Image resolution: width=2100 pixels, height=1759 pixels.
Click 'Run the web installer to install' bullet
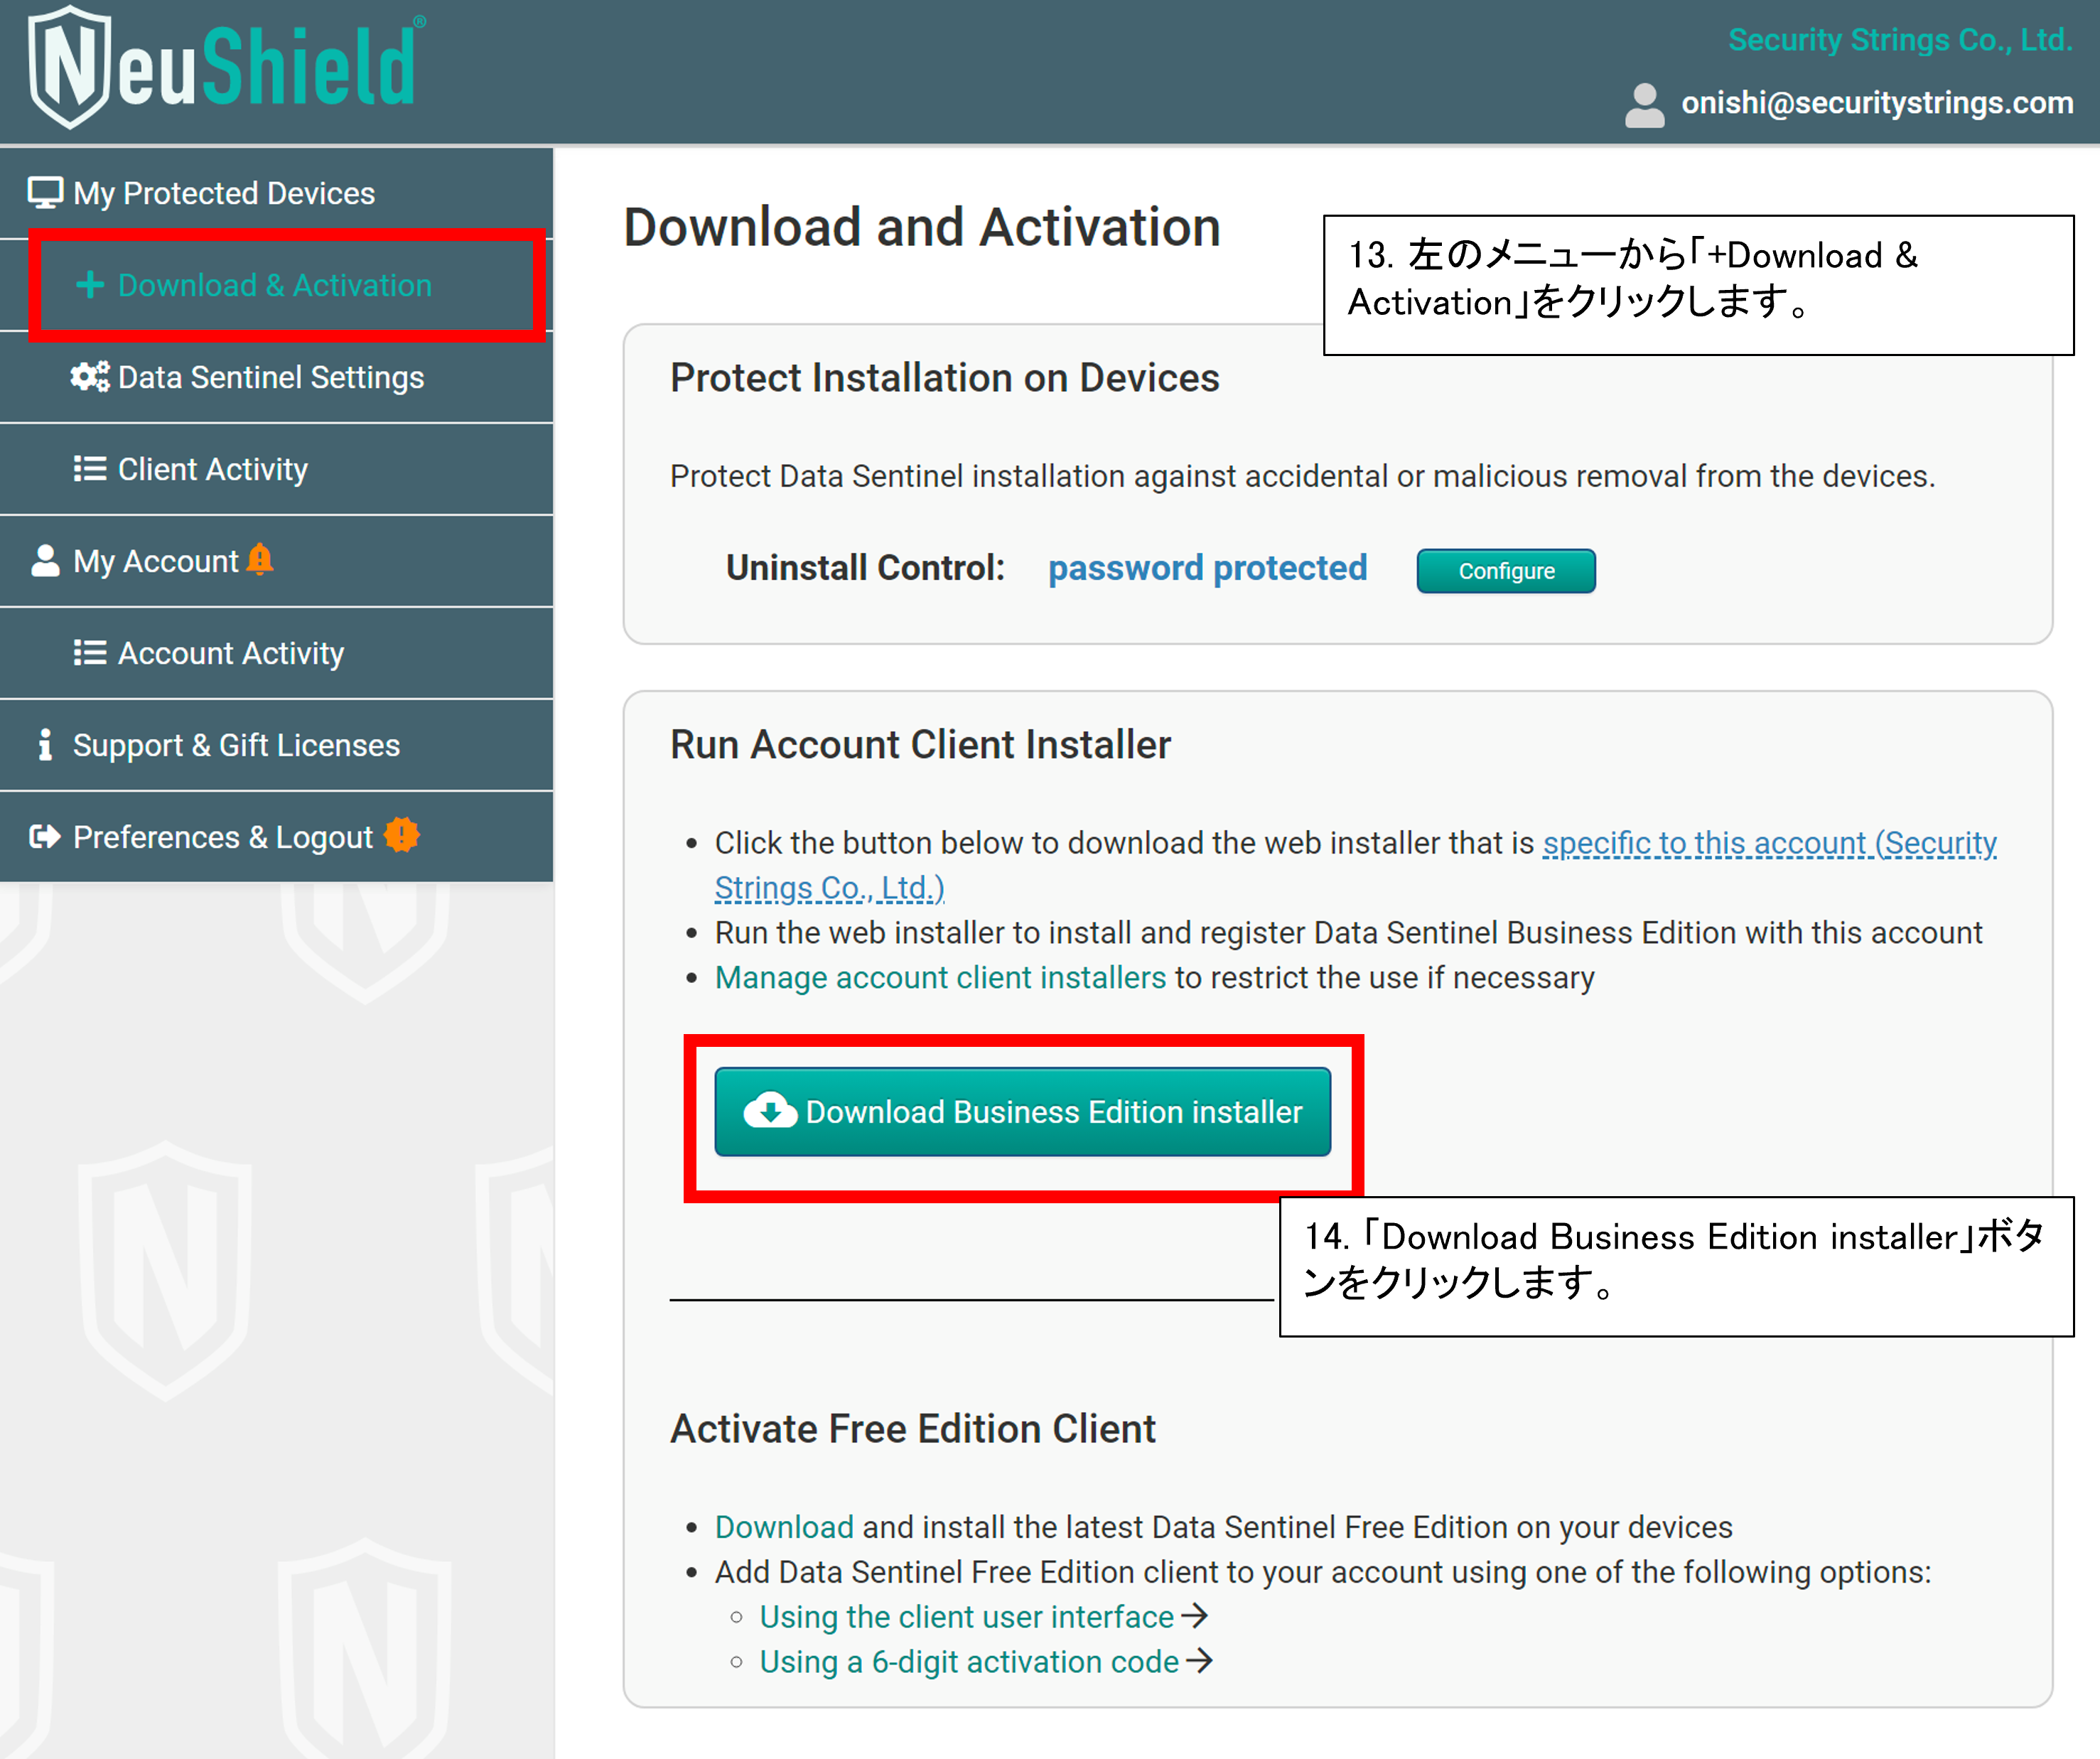(1348, 932)
